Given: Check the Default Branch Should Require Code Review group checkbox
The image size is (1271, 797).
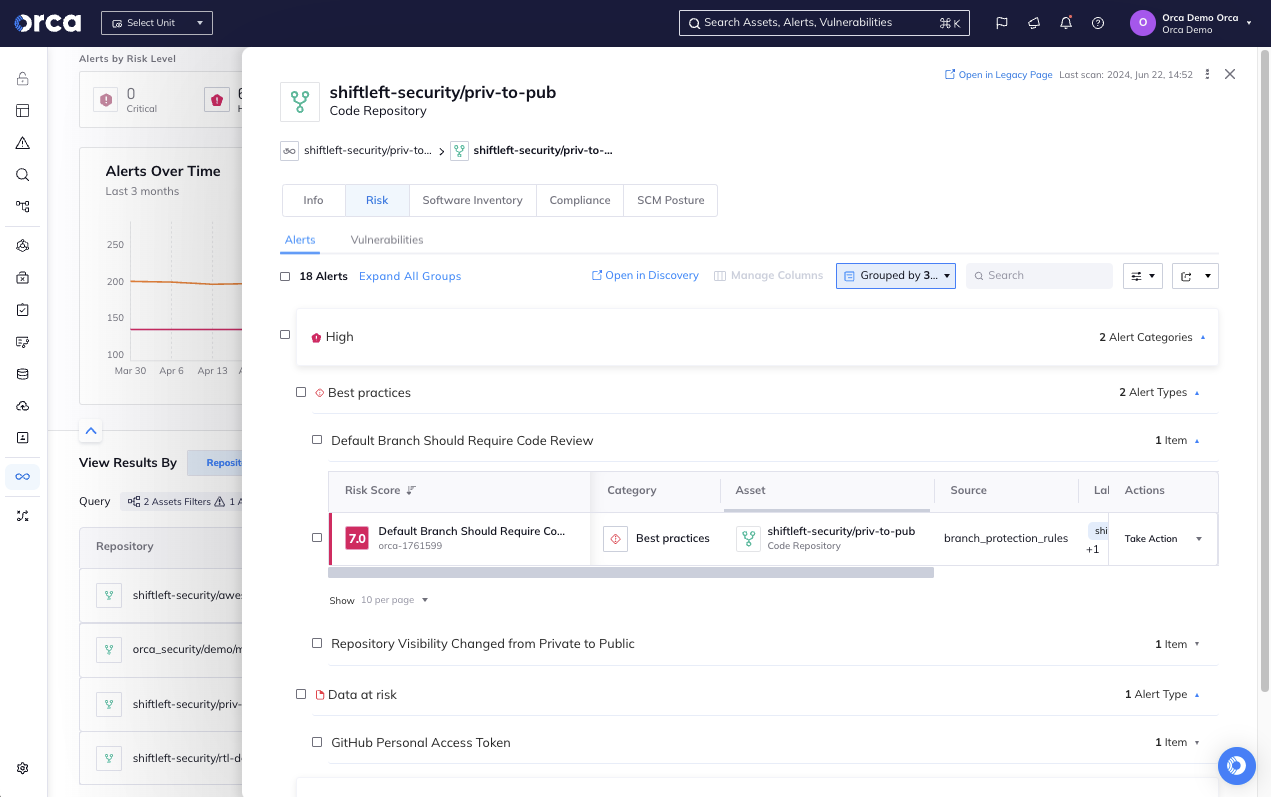Looking at the screenshot, I should tap(317, 440).
